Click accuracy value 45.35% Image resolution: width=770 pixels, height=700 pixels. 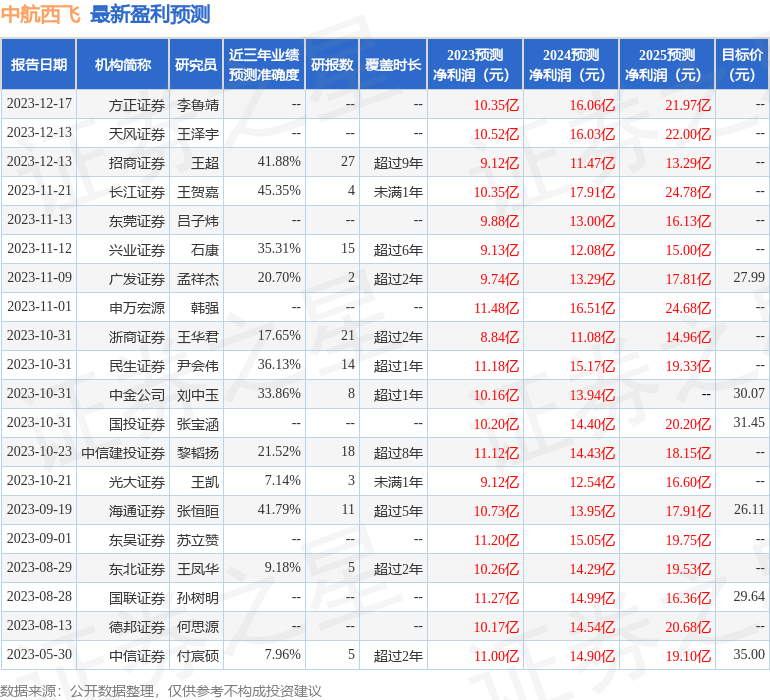(x=279, y=190)
